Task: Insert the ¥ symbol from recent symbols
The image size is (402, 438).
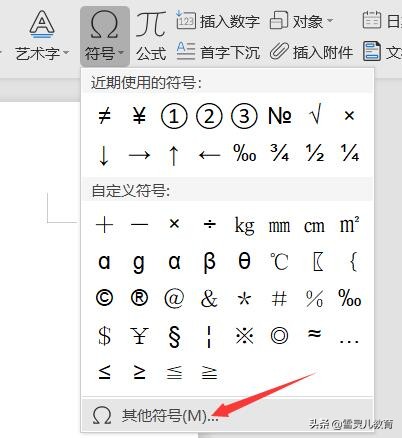Action: pyautogui.click(x=139, y=116)
